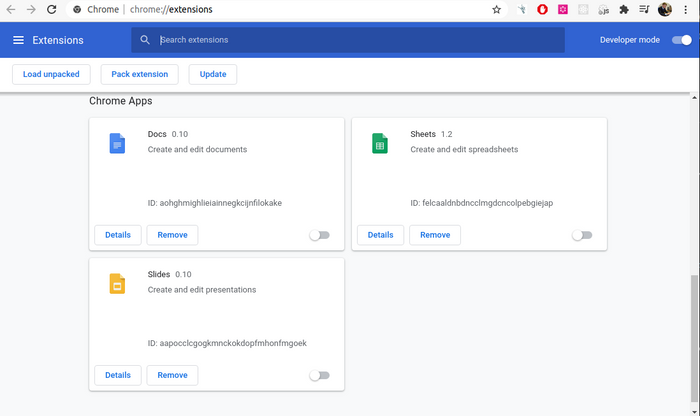700x416 pixels.
Task: Click the Chrome Apps heading
Action: tap(121, 101)
